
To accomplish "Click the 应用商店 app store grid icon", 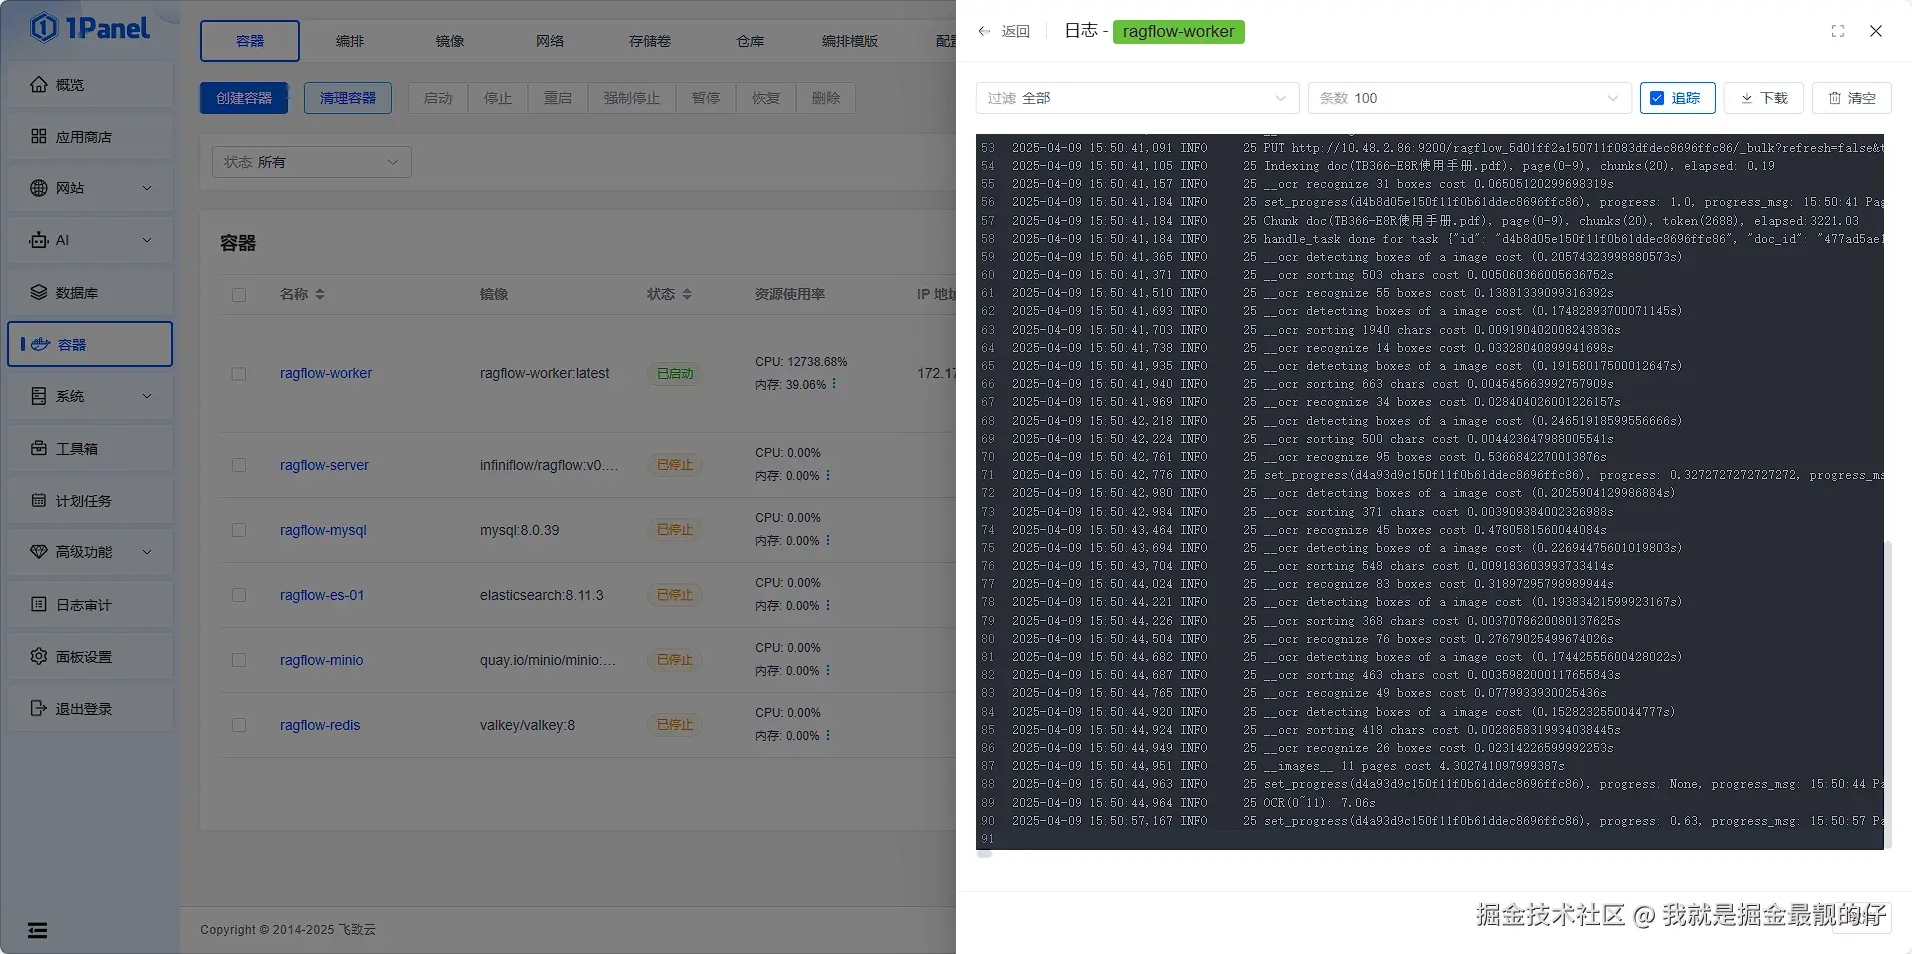I will click(39, 137).
